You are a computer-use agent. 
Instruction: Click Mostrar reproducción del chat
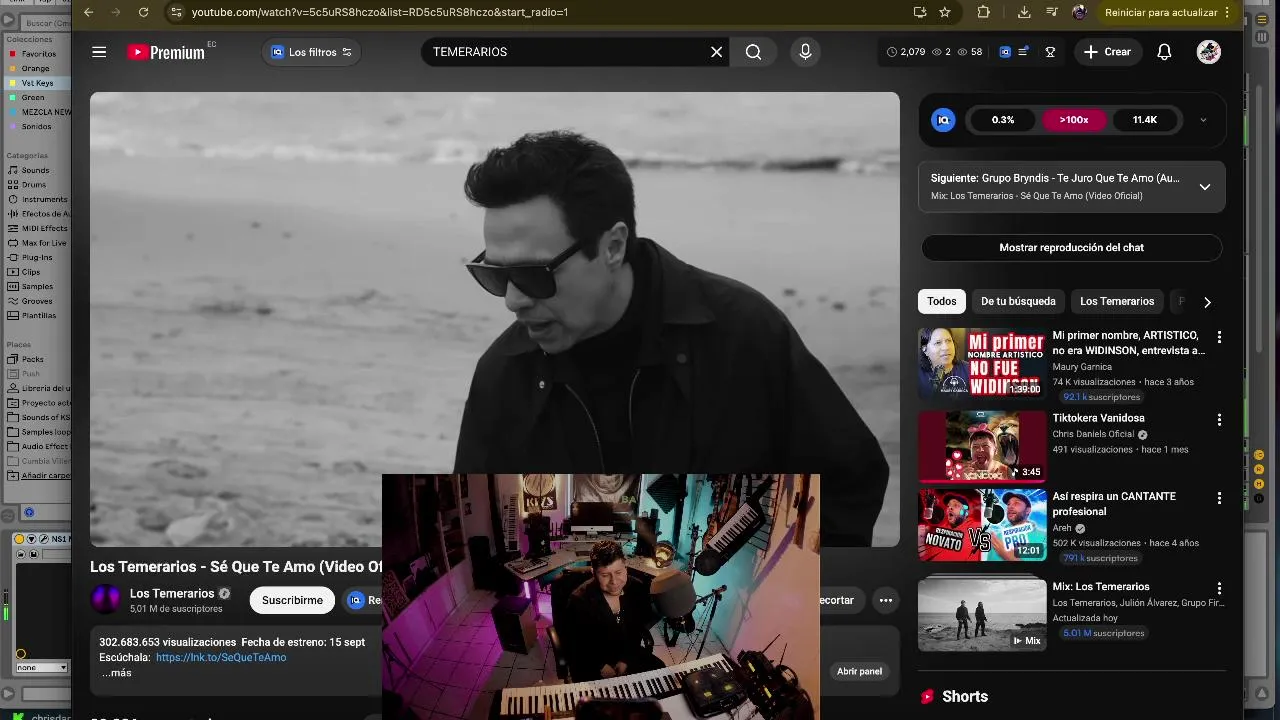[1071, 248]
